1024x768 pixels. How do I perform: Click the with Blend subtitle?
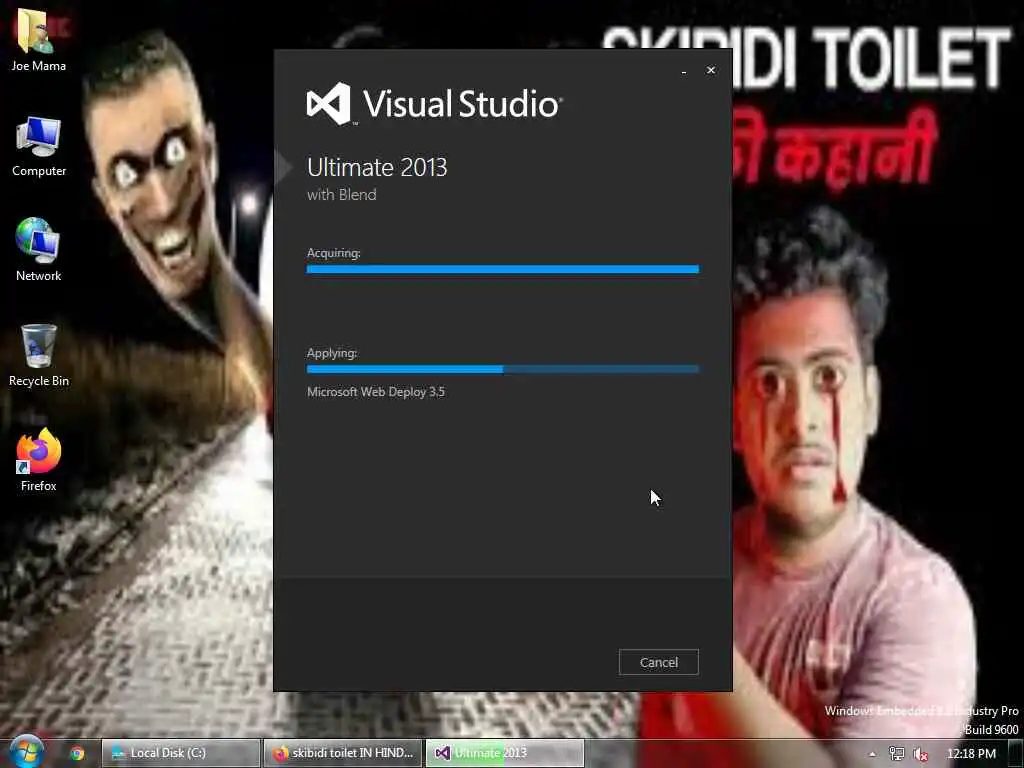point(342,195)
